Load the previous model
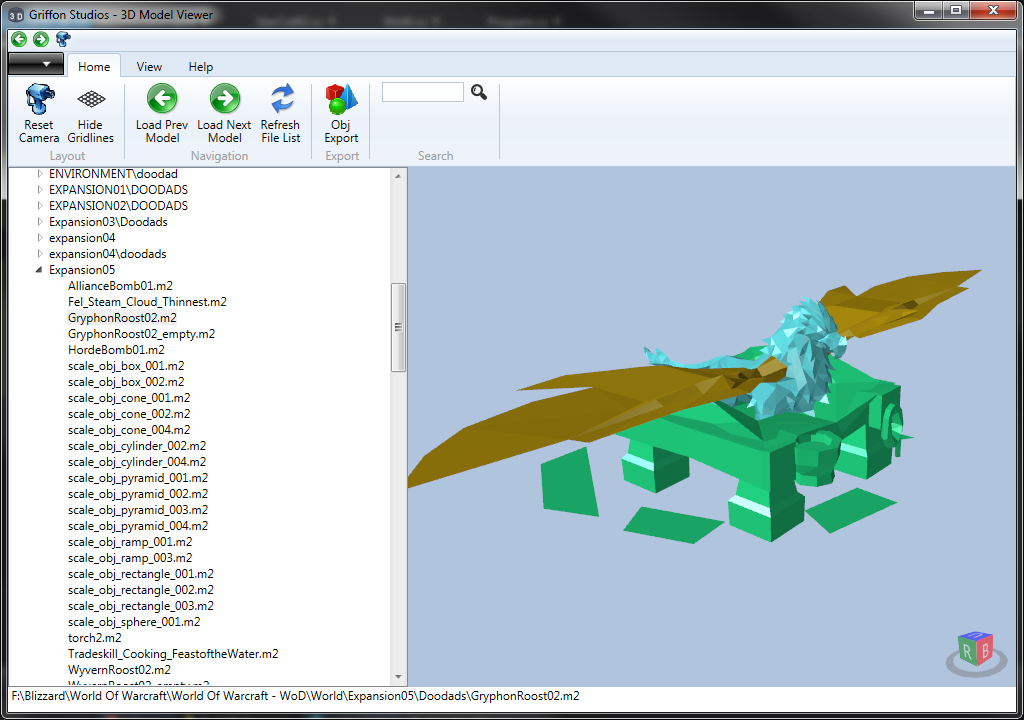 162,113
